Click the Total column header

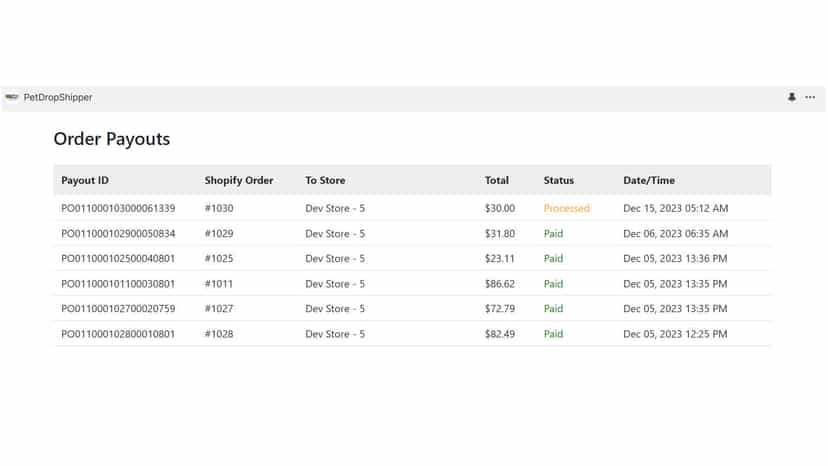(497, 180)
